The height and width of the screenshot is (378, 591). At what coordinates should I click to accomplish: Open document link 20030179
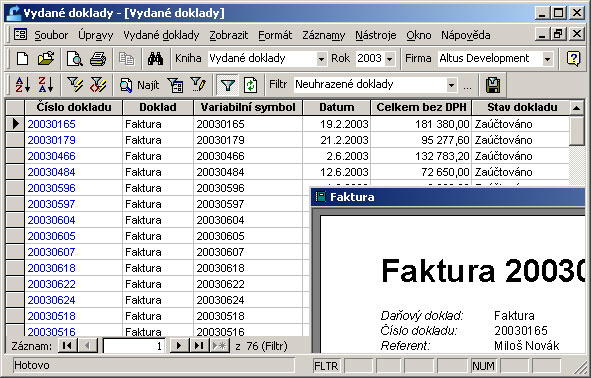coord(52,140)
